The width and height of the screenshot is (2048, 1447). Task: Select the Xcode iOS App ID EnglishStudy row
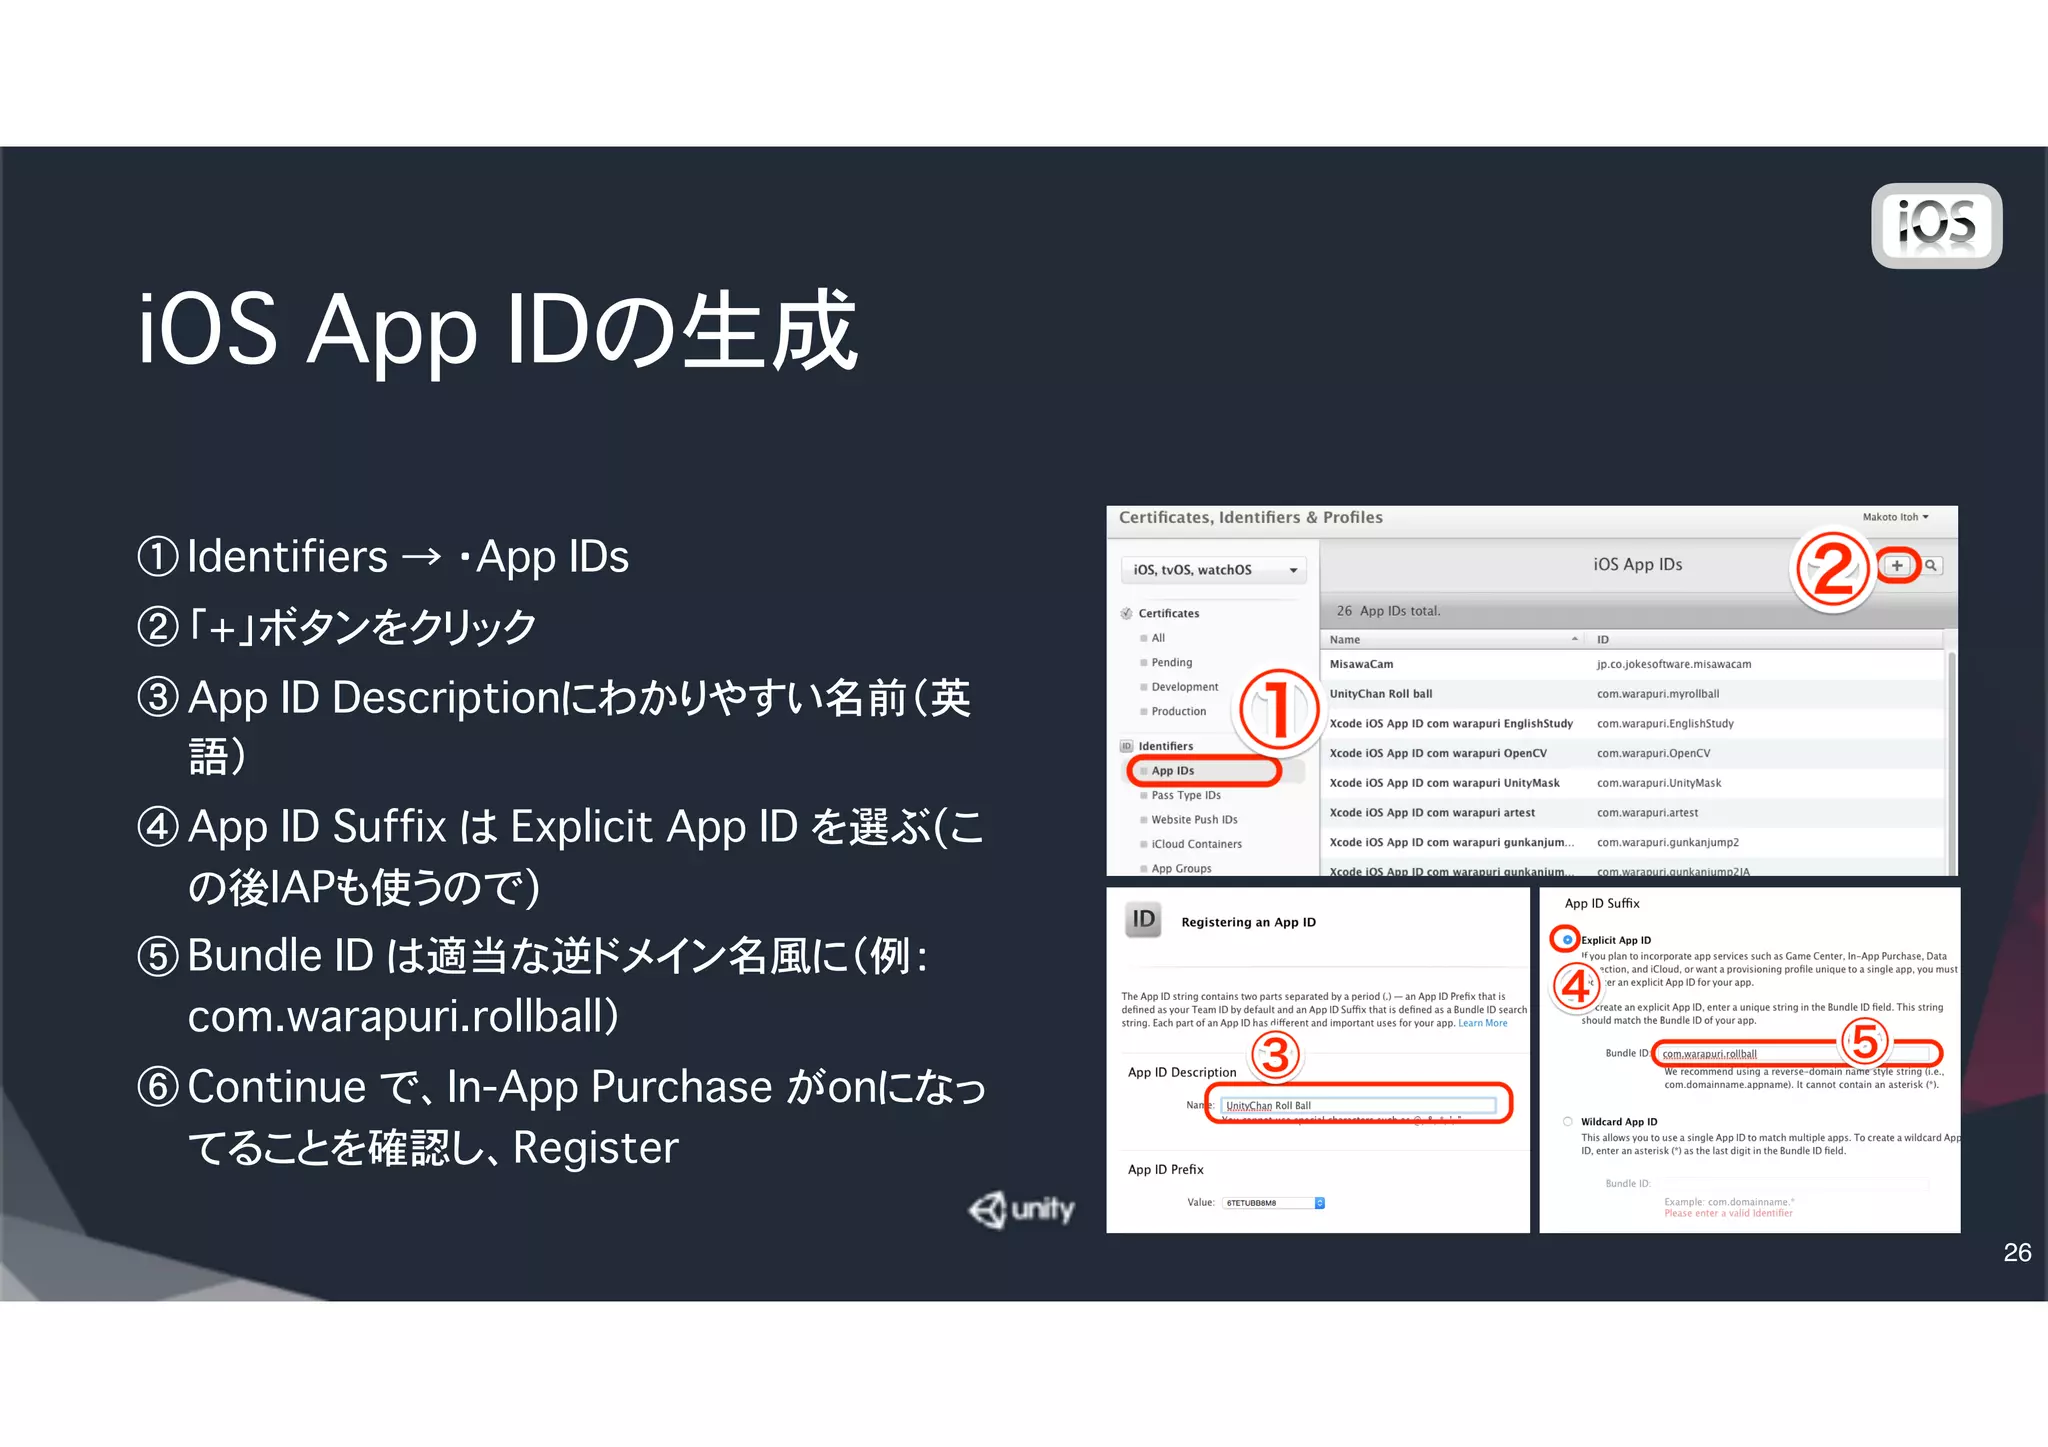(x=1632, y=724)
